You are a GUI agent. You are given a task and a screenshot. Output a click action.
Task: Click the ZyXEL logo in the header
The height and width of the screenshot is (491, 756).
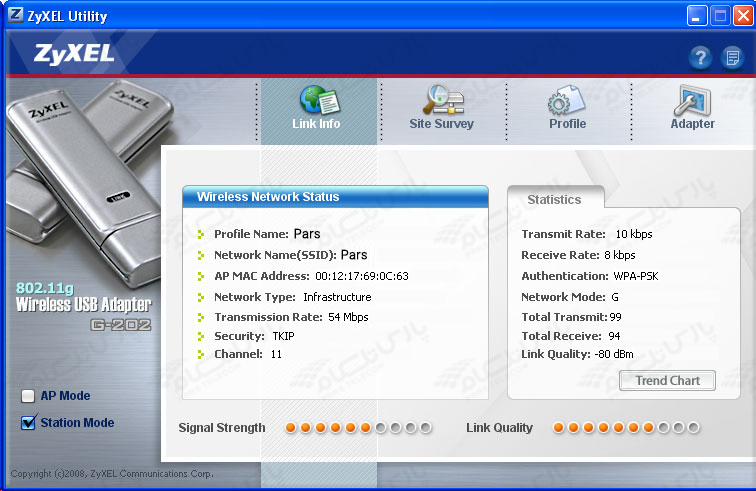(74, 54)
